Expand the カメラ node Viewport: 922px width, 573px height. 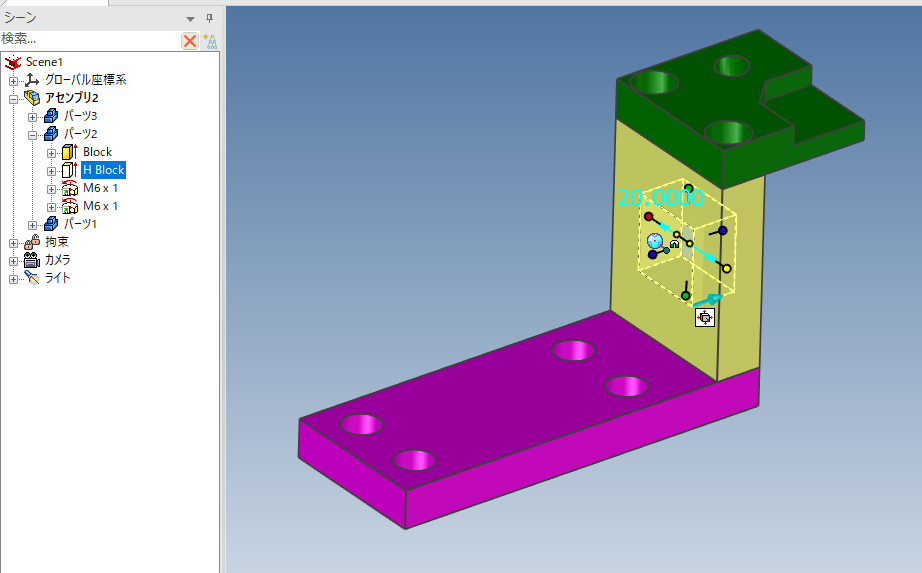click(x=14, y=260)
